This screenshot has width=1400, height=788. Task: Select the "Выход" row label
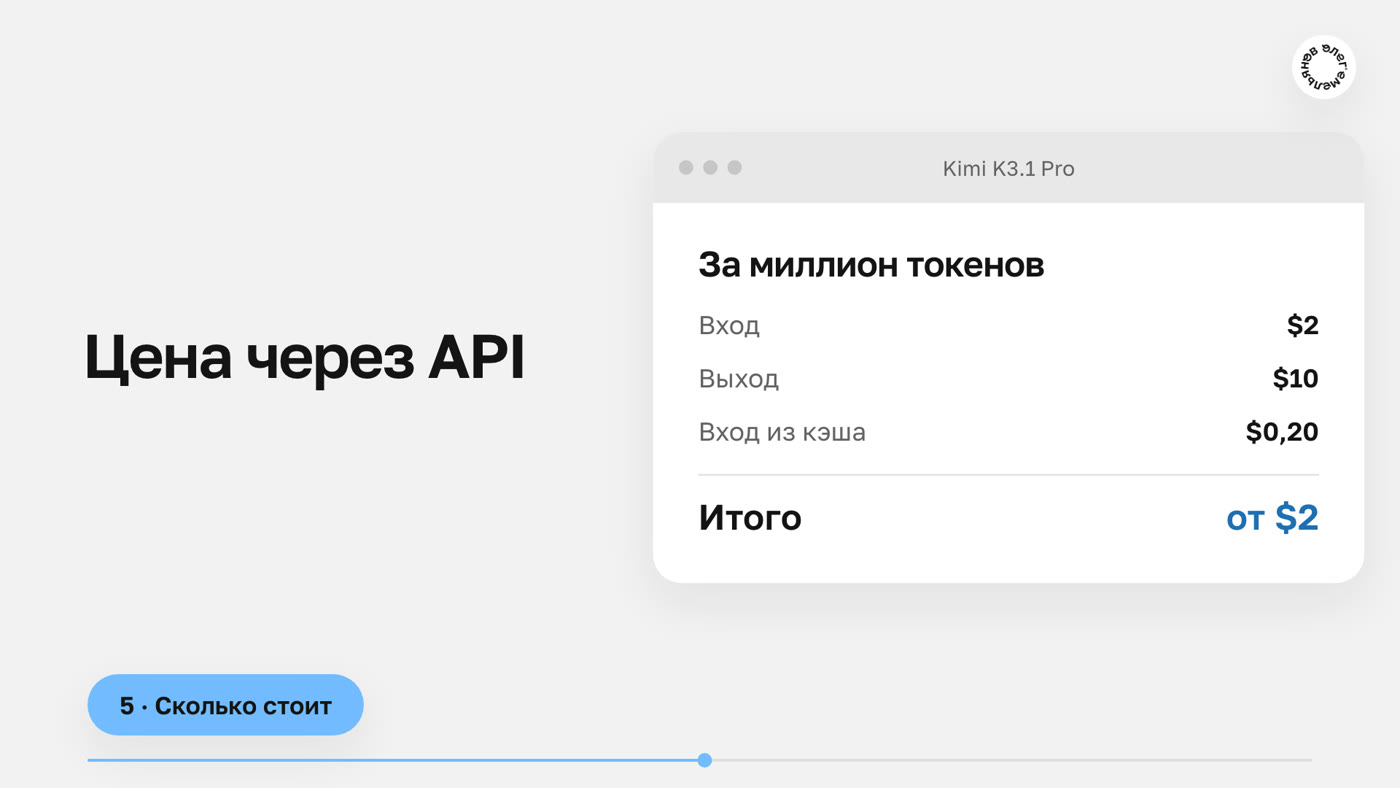point(738,379)
